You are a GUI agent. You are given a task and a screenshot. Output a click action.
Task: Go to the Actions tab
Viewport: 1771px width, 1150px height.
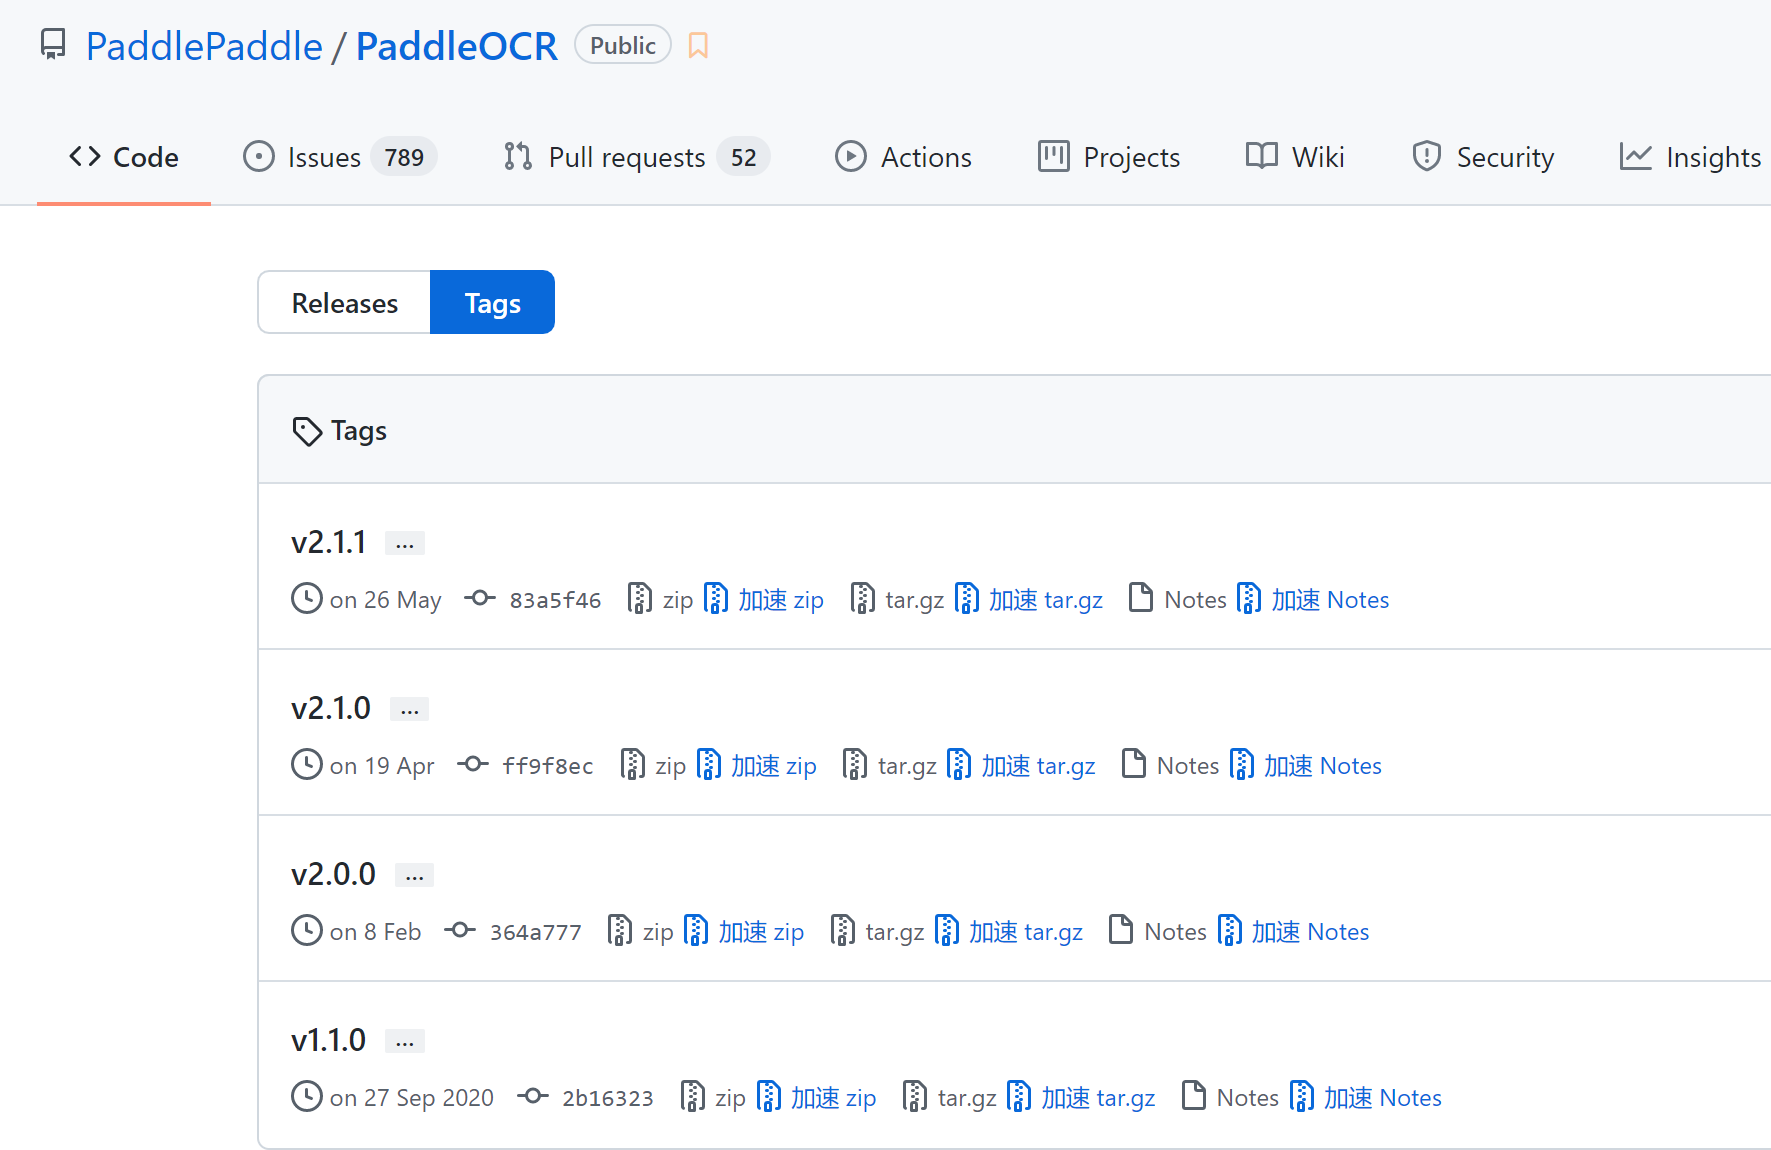904,157
